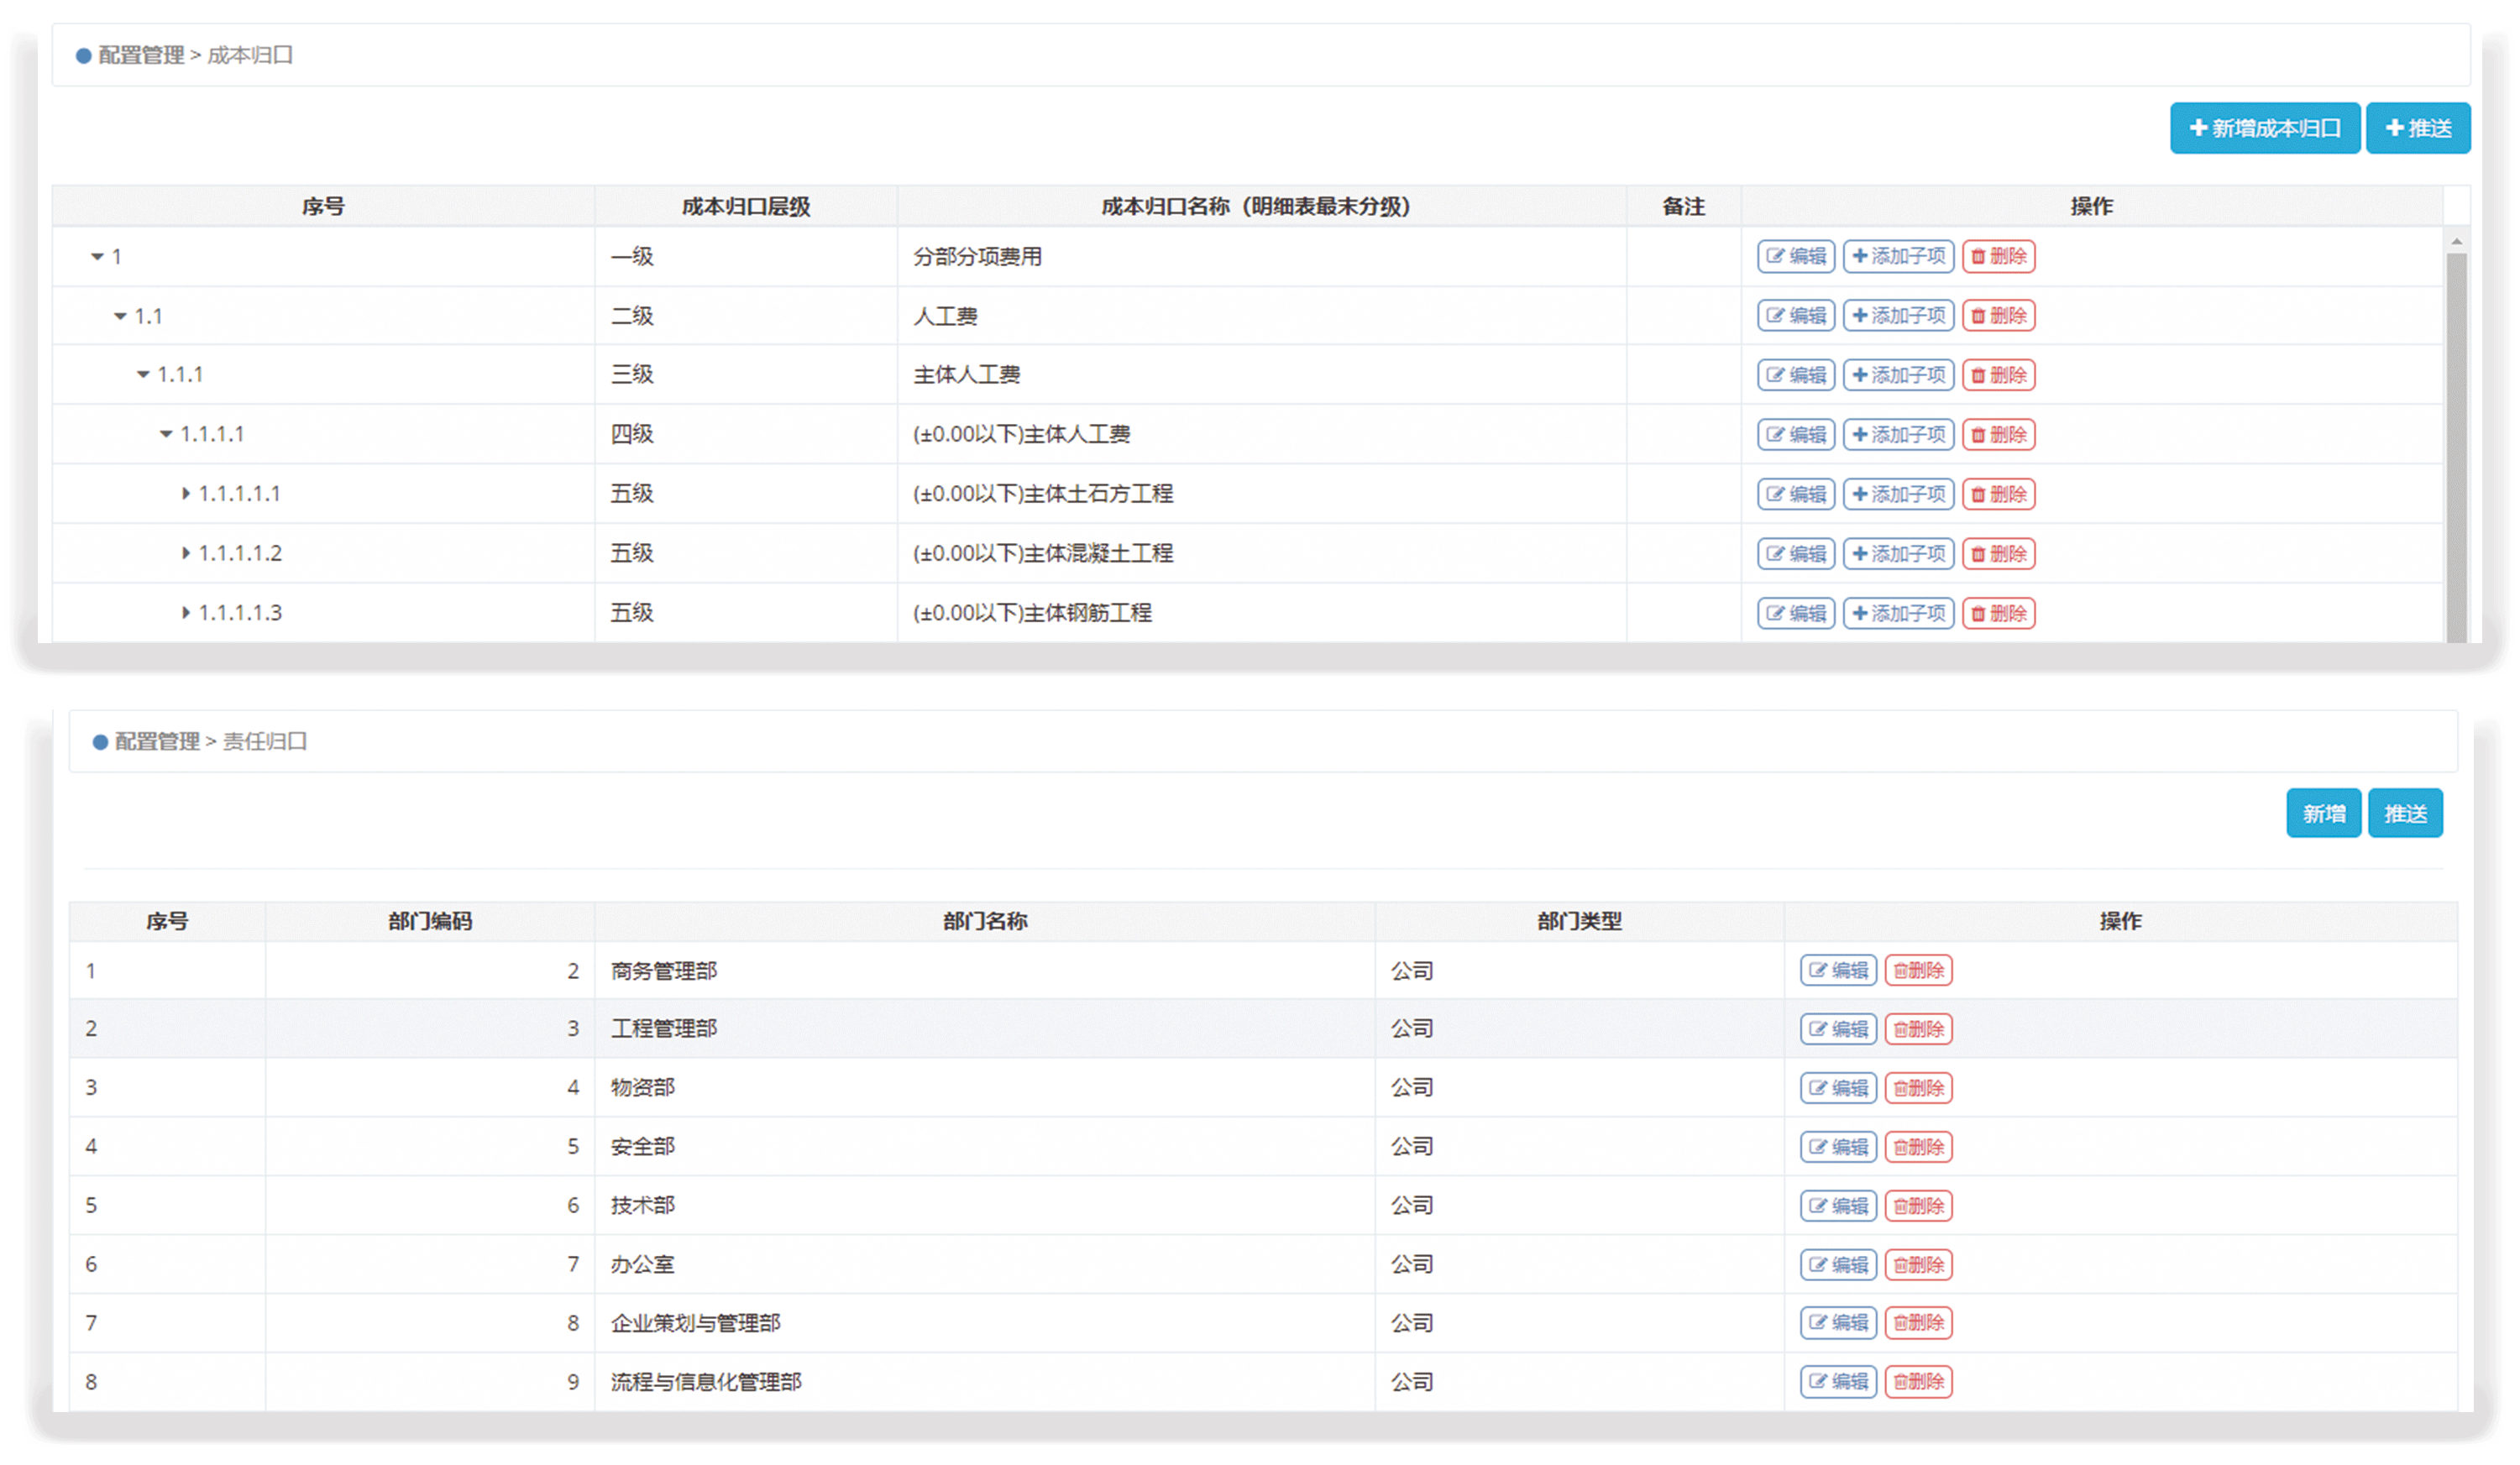Click trash delete icon for 主体人工费 row
Screen dimensions: 2520x1465
click(1977, 375)
